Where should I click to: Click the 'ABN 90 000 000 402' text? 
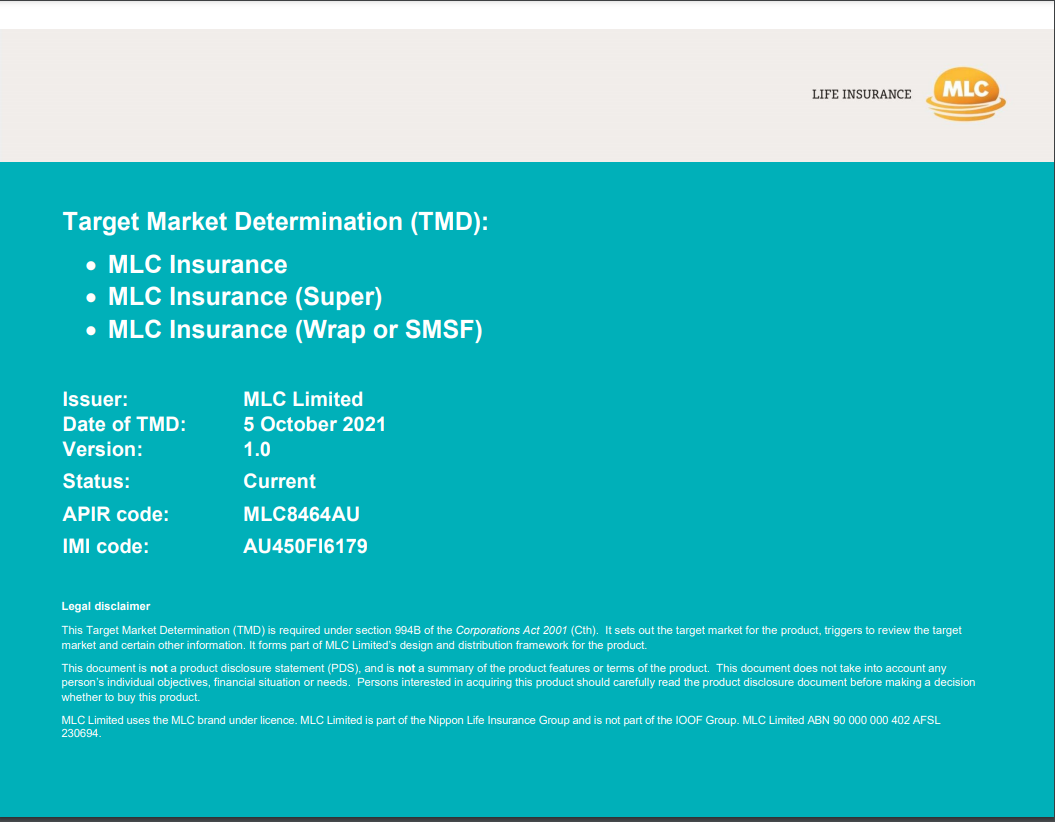point(858,720)
